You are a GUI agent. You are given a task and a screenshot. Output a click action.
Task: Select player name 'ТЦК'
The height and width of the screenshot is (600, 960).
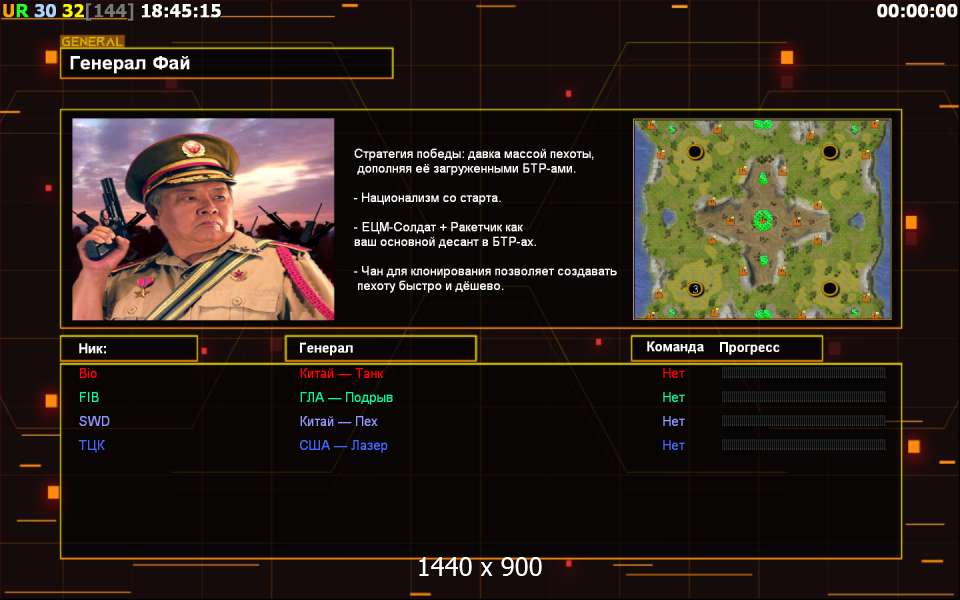[92, 445]
